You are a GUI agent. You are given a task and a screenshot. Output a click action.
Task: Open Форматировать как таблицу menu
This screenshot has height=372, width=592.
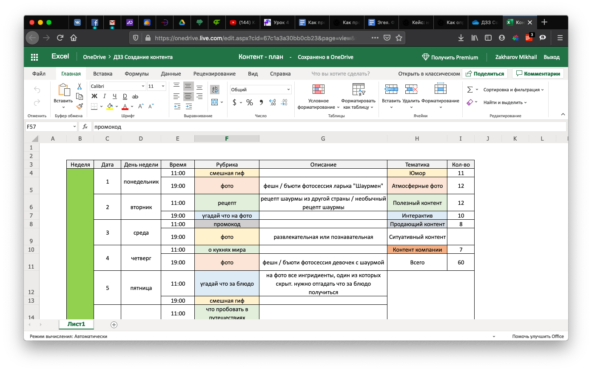pos(358,97)
